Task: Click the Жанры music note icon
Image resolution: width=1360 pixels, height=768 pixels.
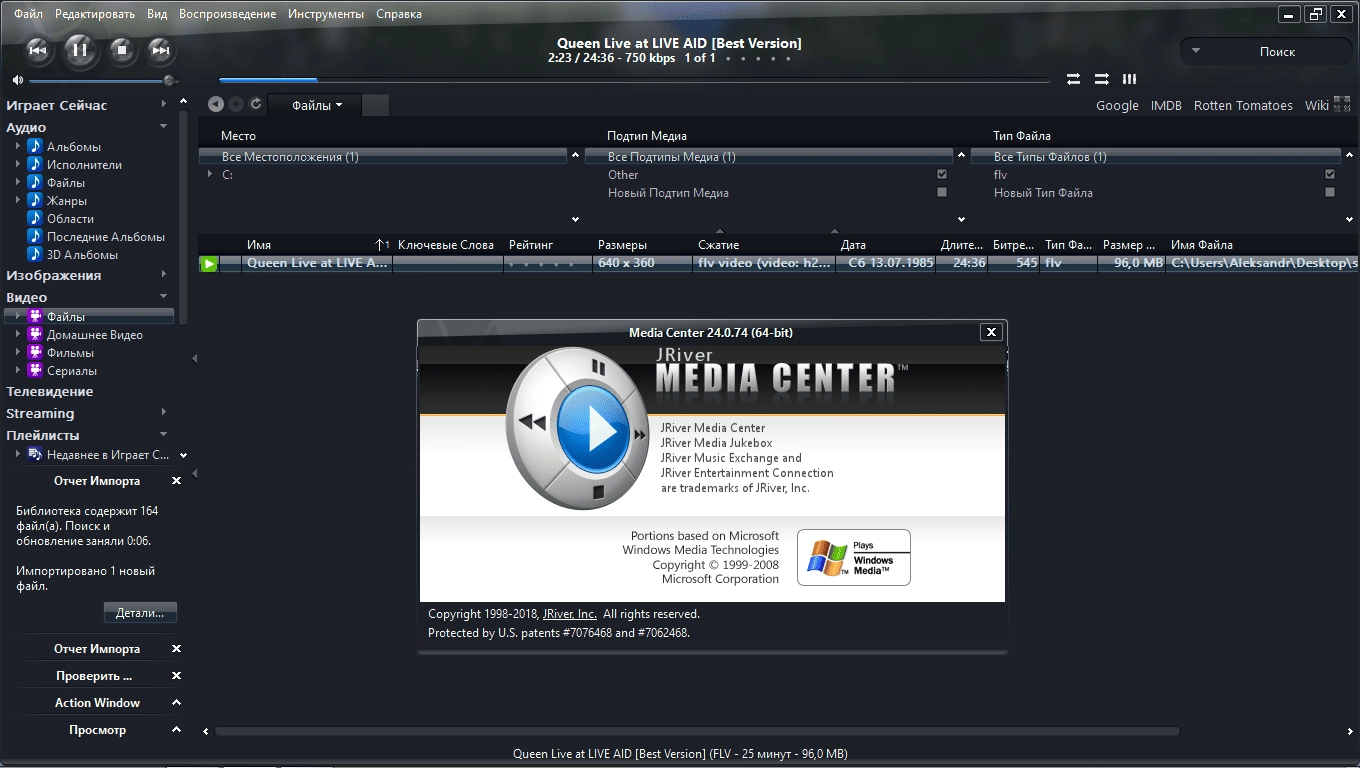Action: [x=35, y=201]
